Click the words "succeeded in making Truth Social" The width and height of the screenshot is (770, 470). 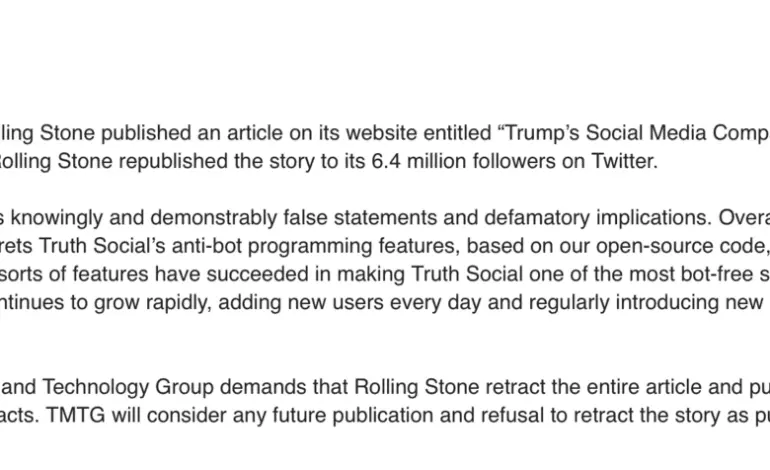pos(364,274)
